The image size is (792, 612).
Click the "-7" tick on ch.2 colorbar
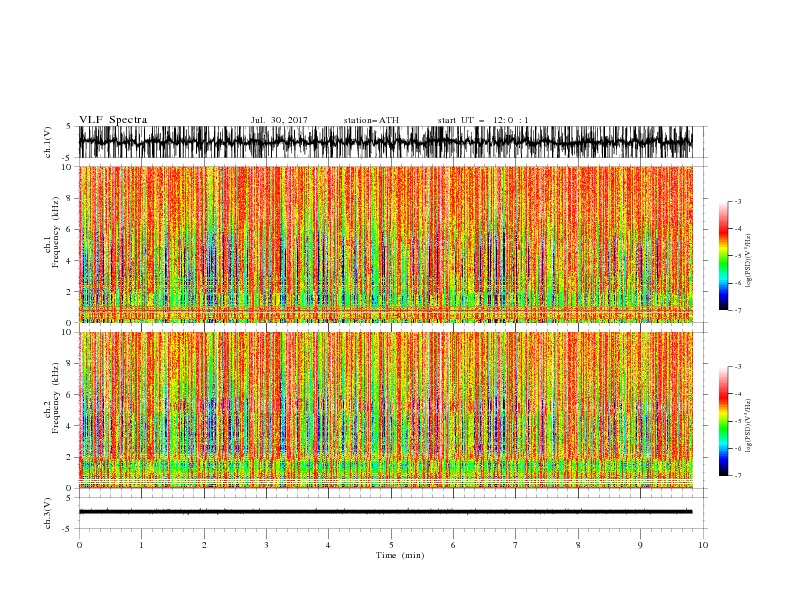[x=738, y=476]
